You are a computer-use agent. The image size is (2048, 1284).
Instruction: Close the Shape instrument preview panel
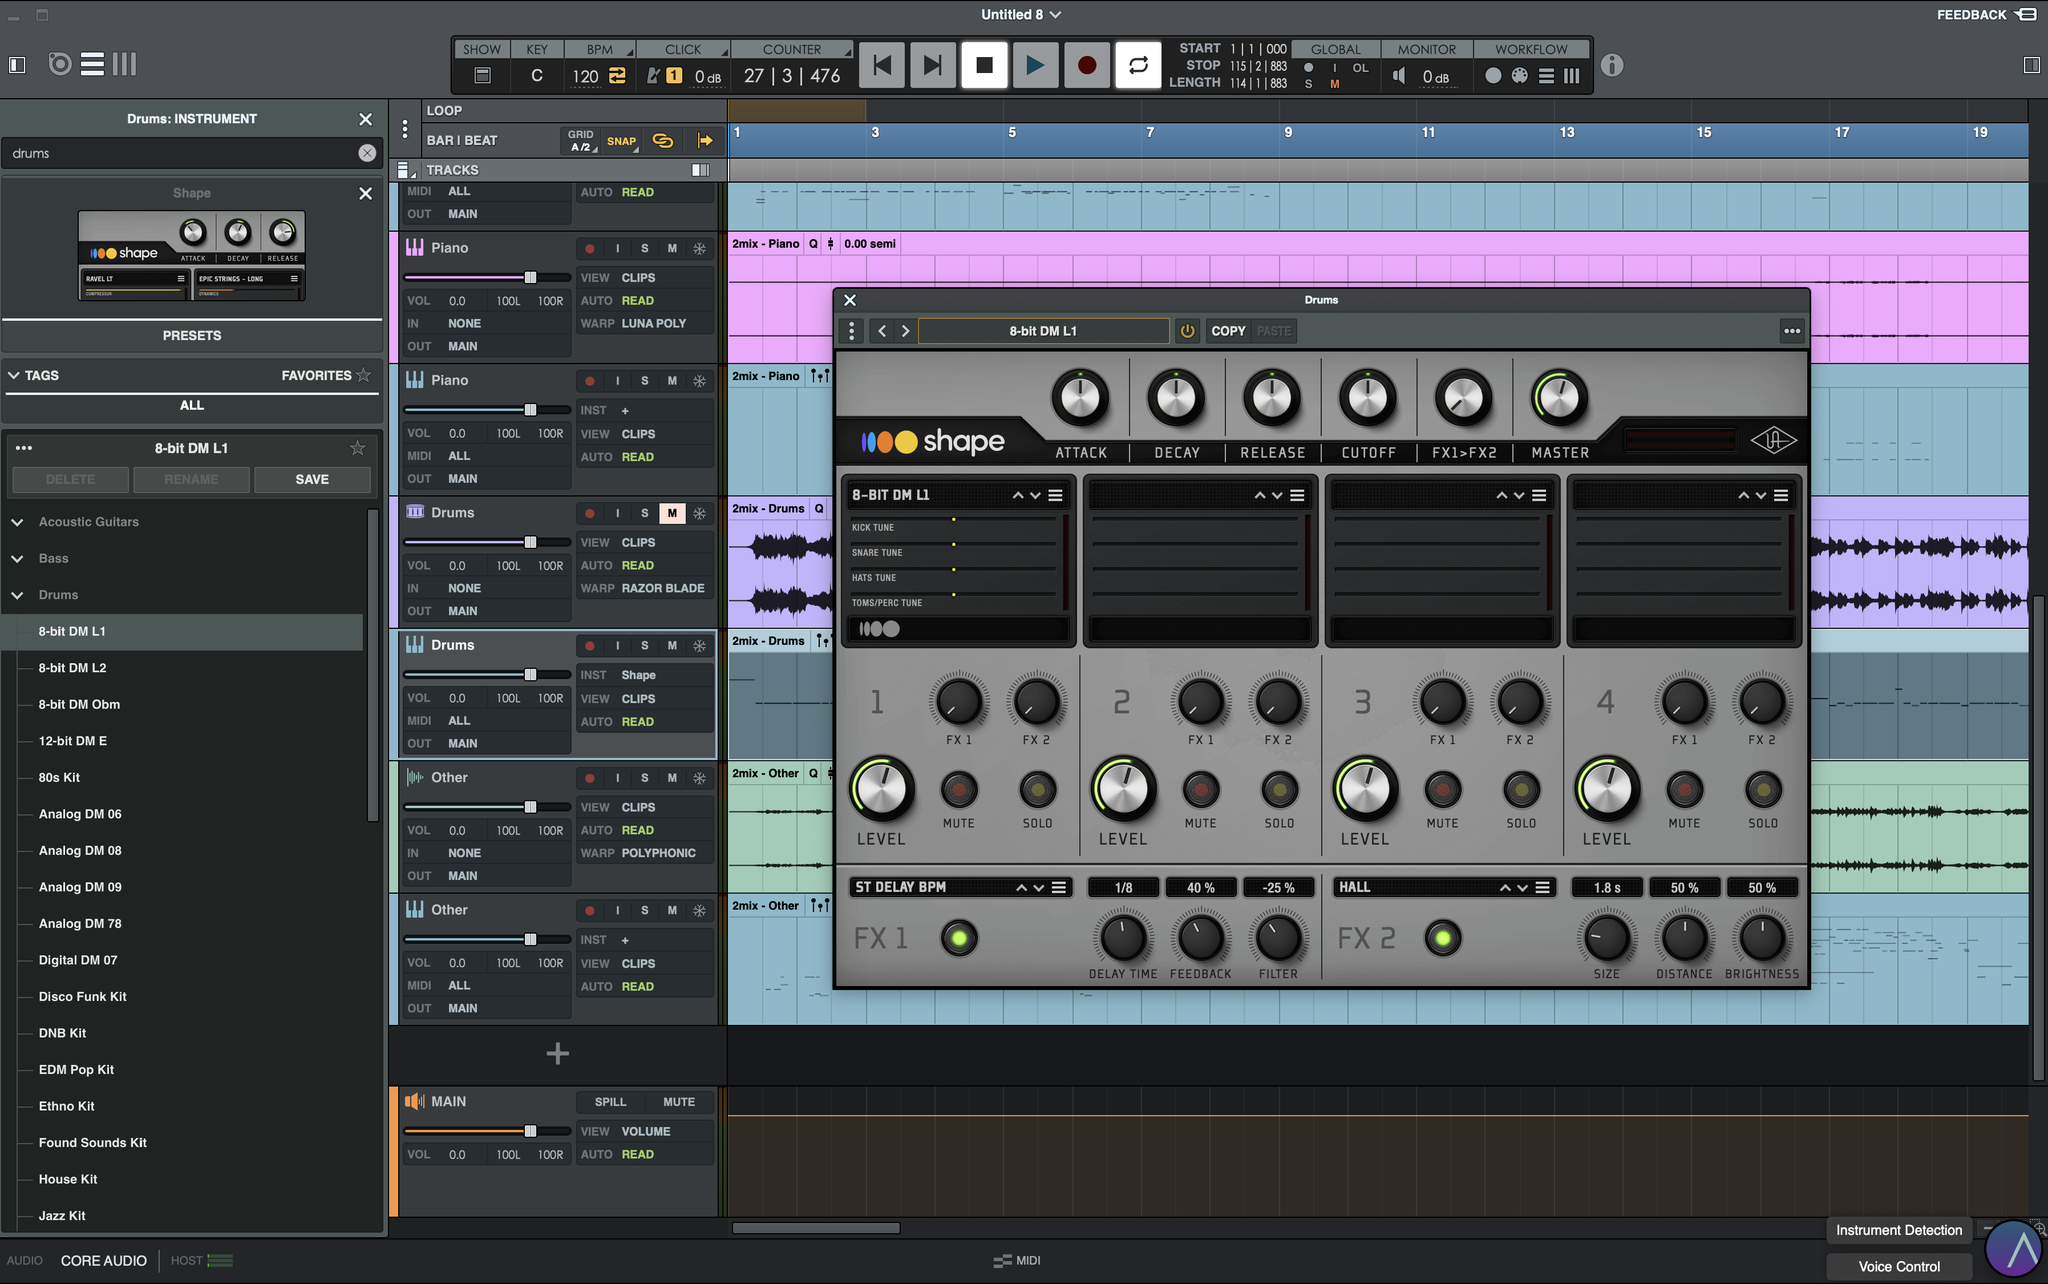(x=365, y=193)
